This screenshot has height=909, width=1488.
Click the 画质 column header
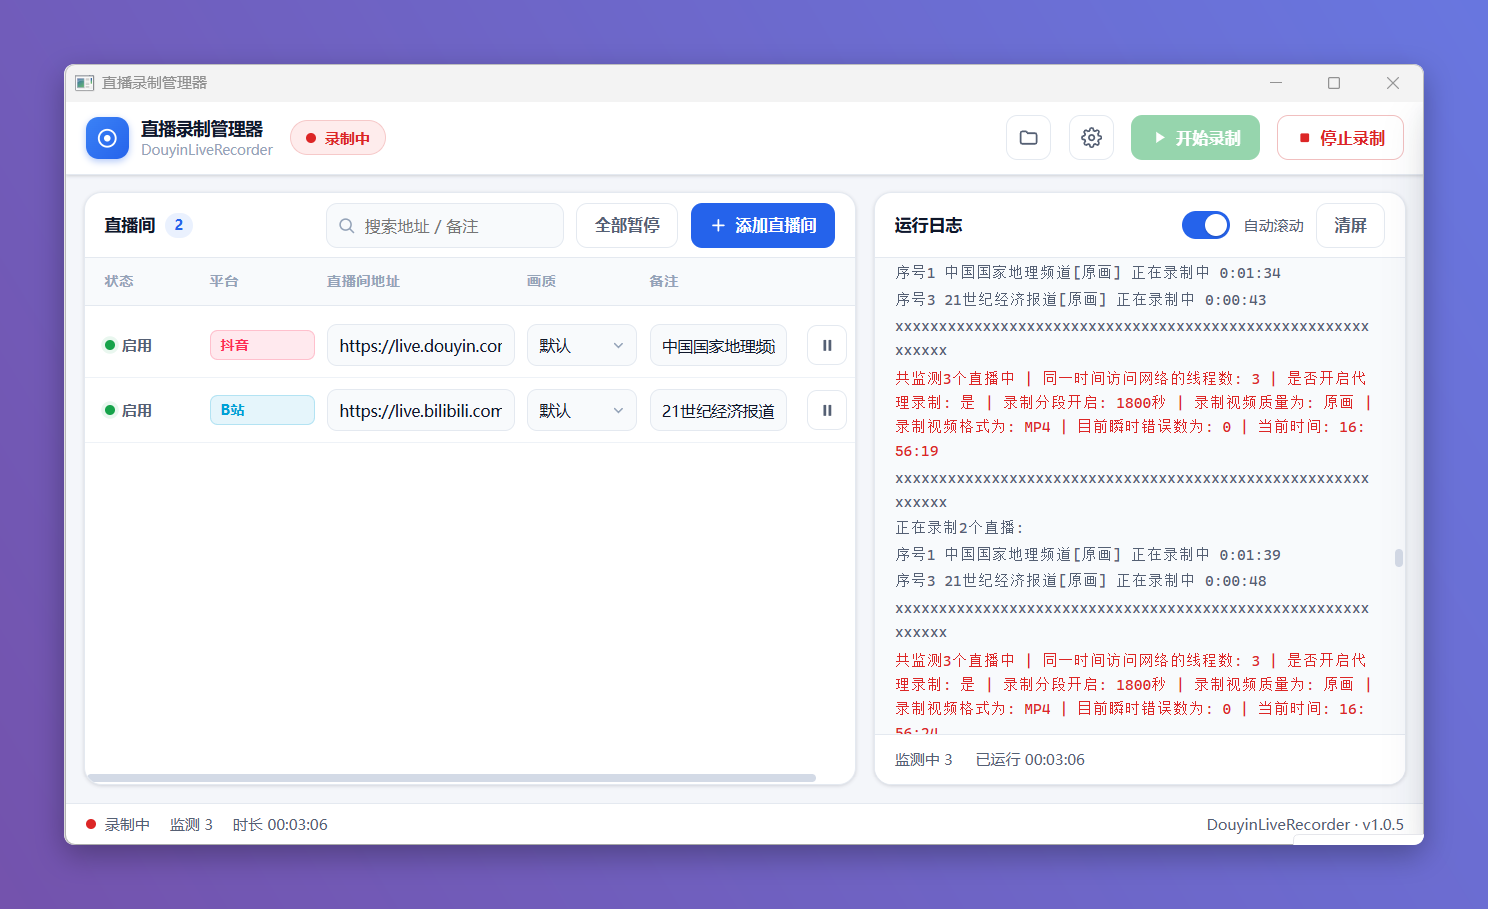[541, 281]
